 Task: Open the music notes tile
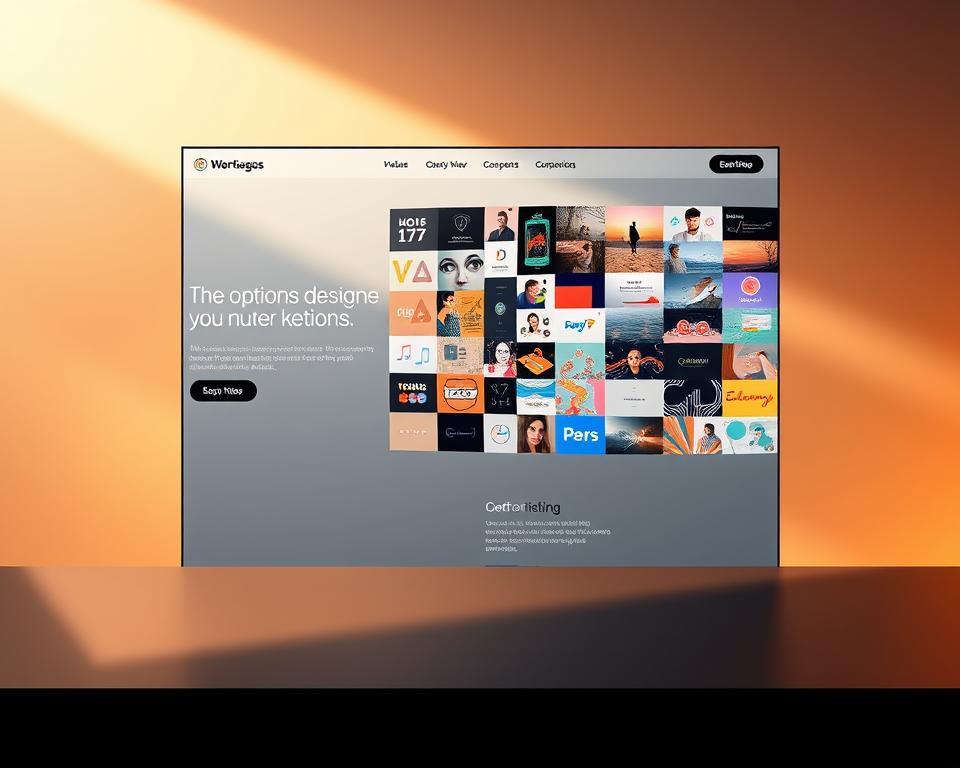(412, 354)
